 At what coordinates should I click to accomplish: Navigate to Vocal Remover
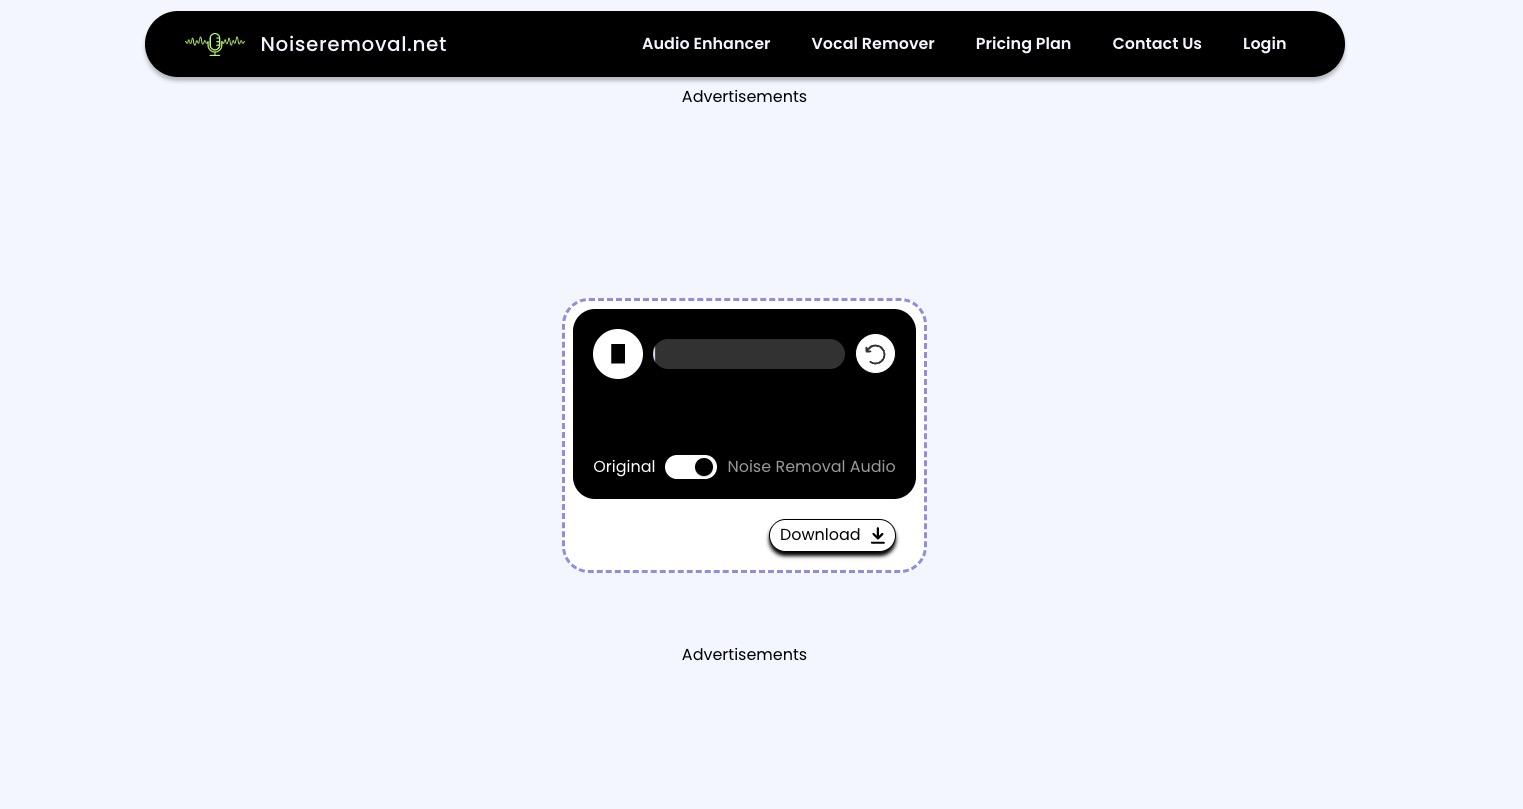872,44
